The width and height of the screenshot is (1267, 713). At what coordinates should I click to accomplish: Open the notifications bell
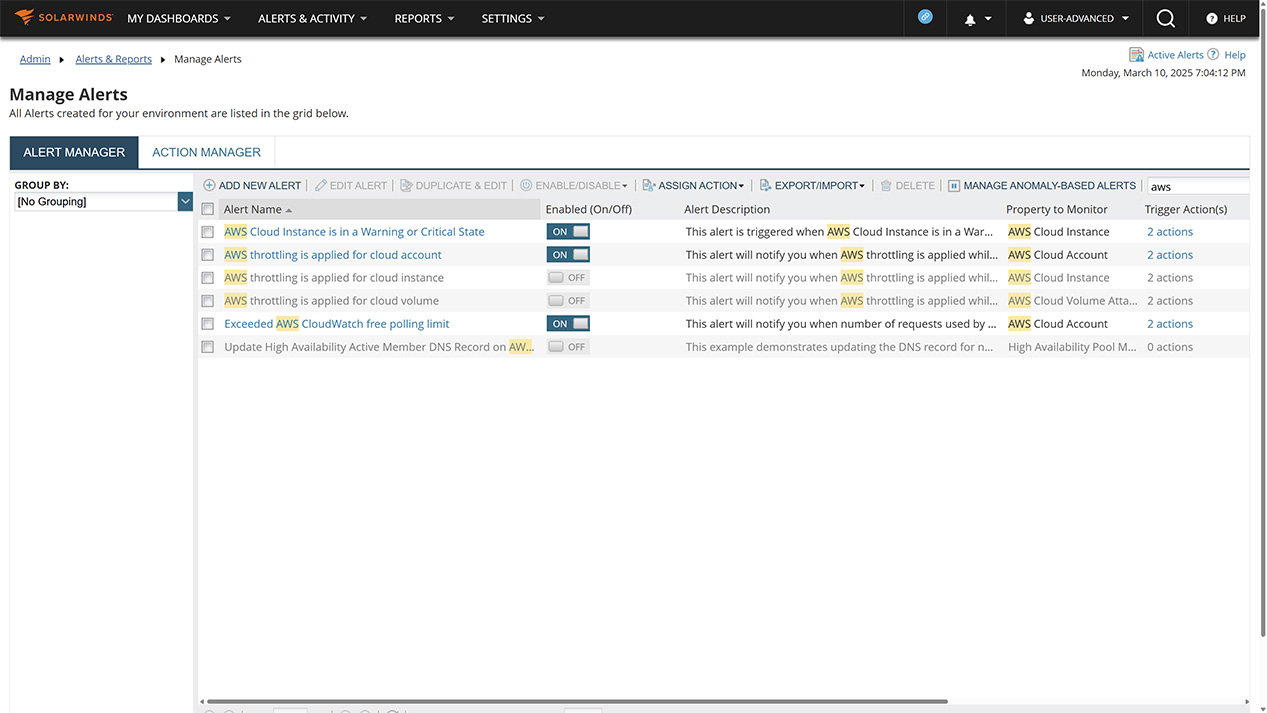tap(970, 18)
